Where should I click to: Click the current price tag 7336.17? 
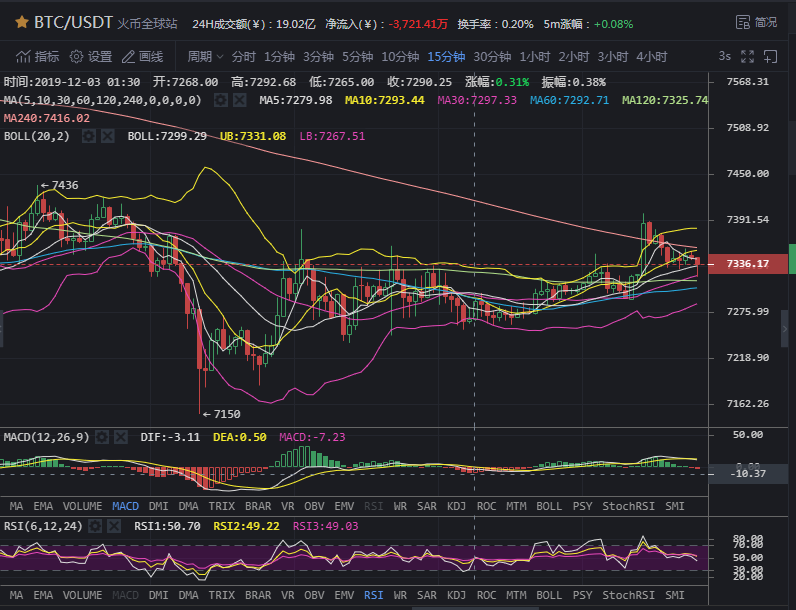point(747,264)
